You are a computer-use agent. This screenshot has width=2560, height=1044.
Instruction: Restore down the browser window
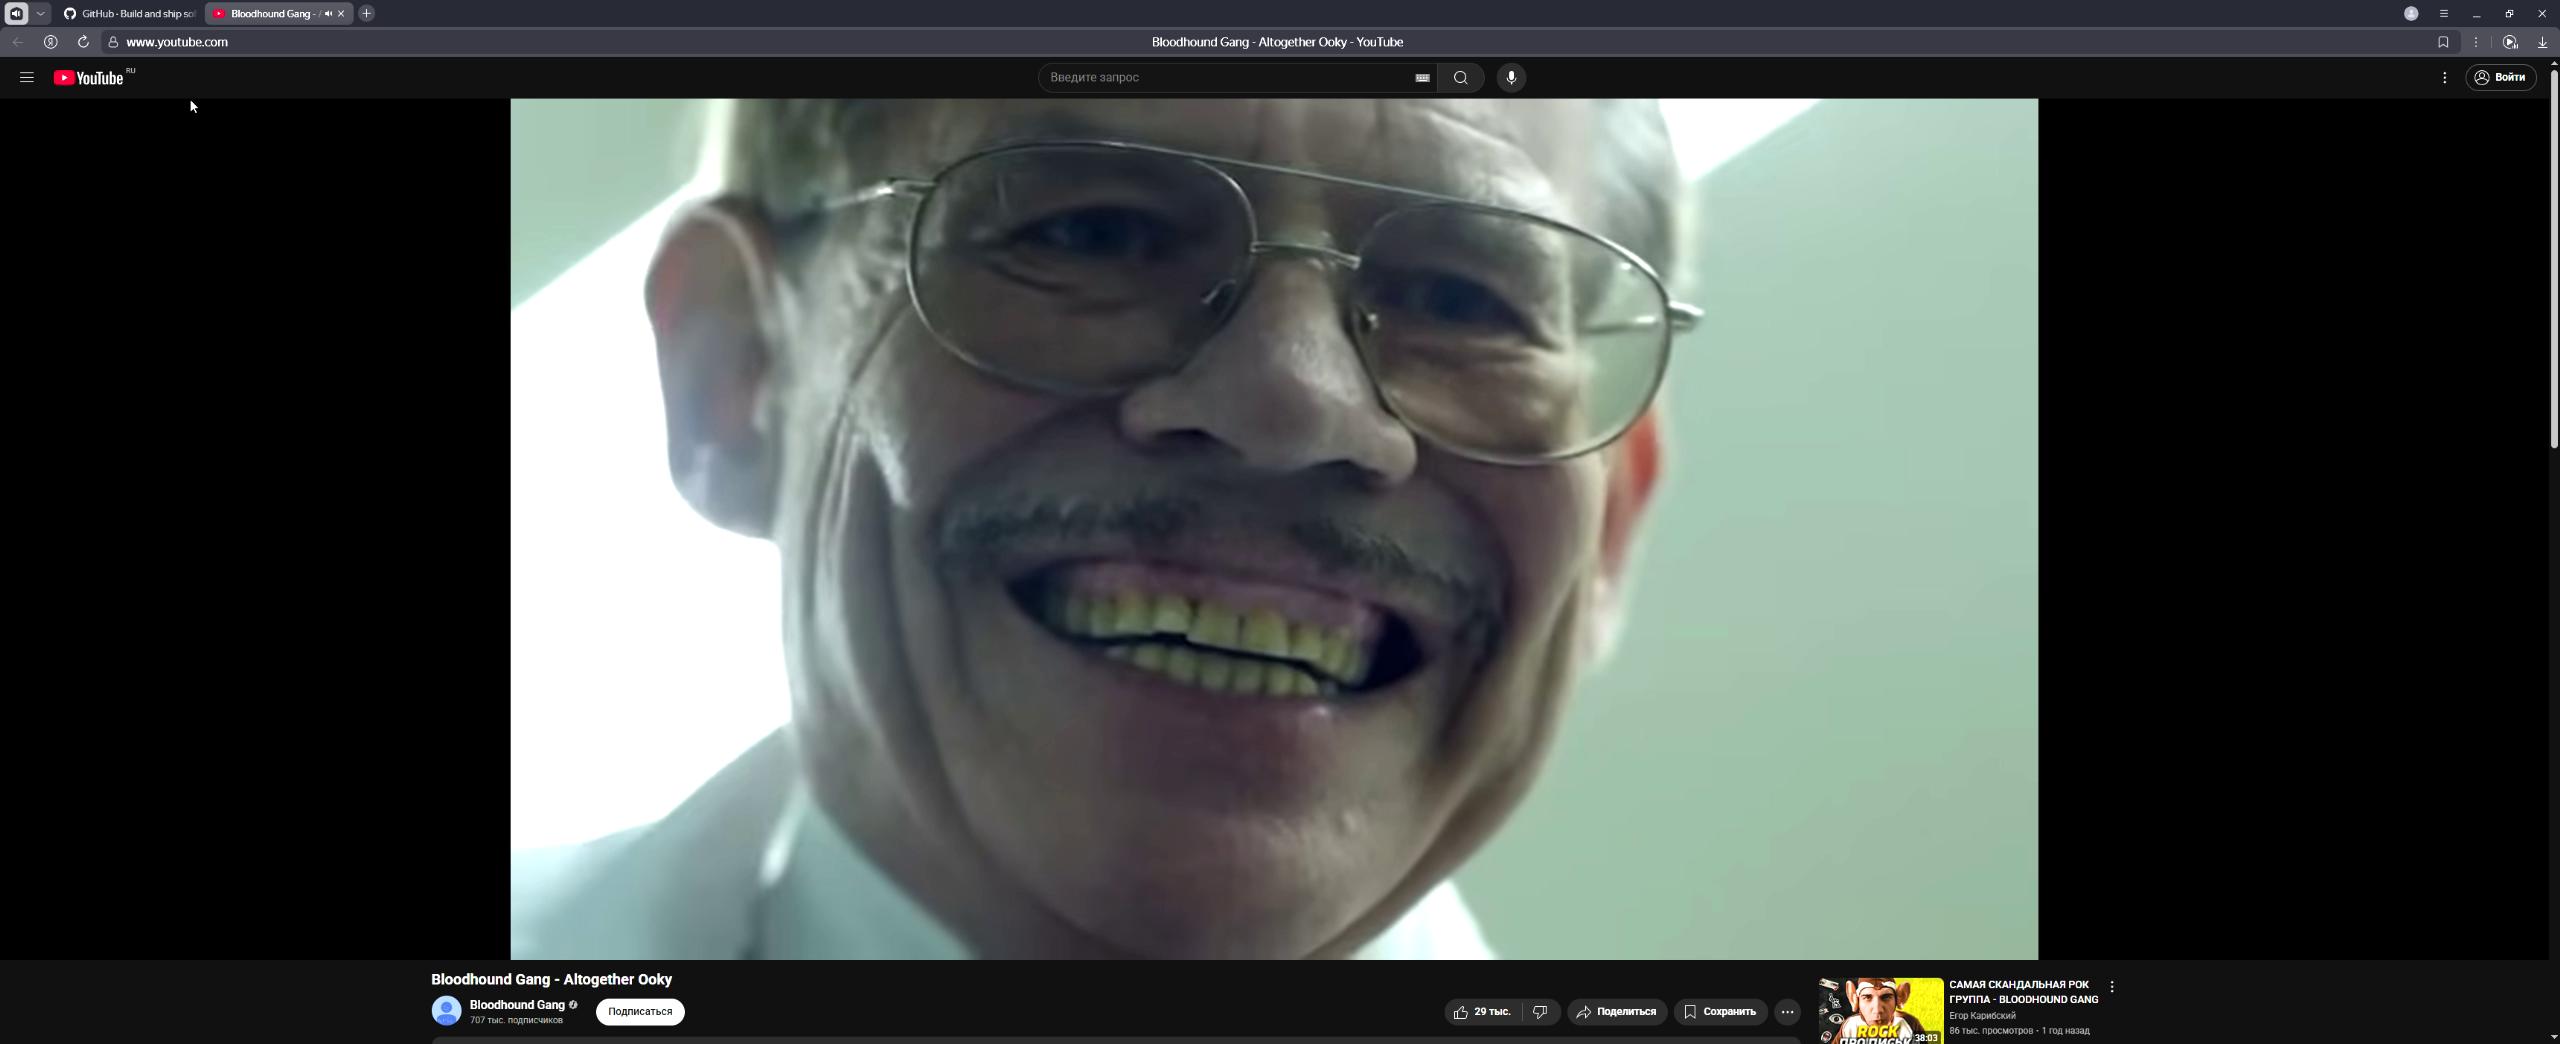(2509, 14)
